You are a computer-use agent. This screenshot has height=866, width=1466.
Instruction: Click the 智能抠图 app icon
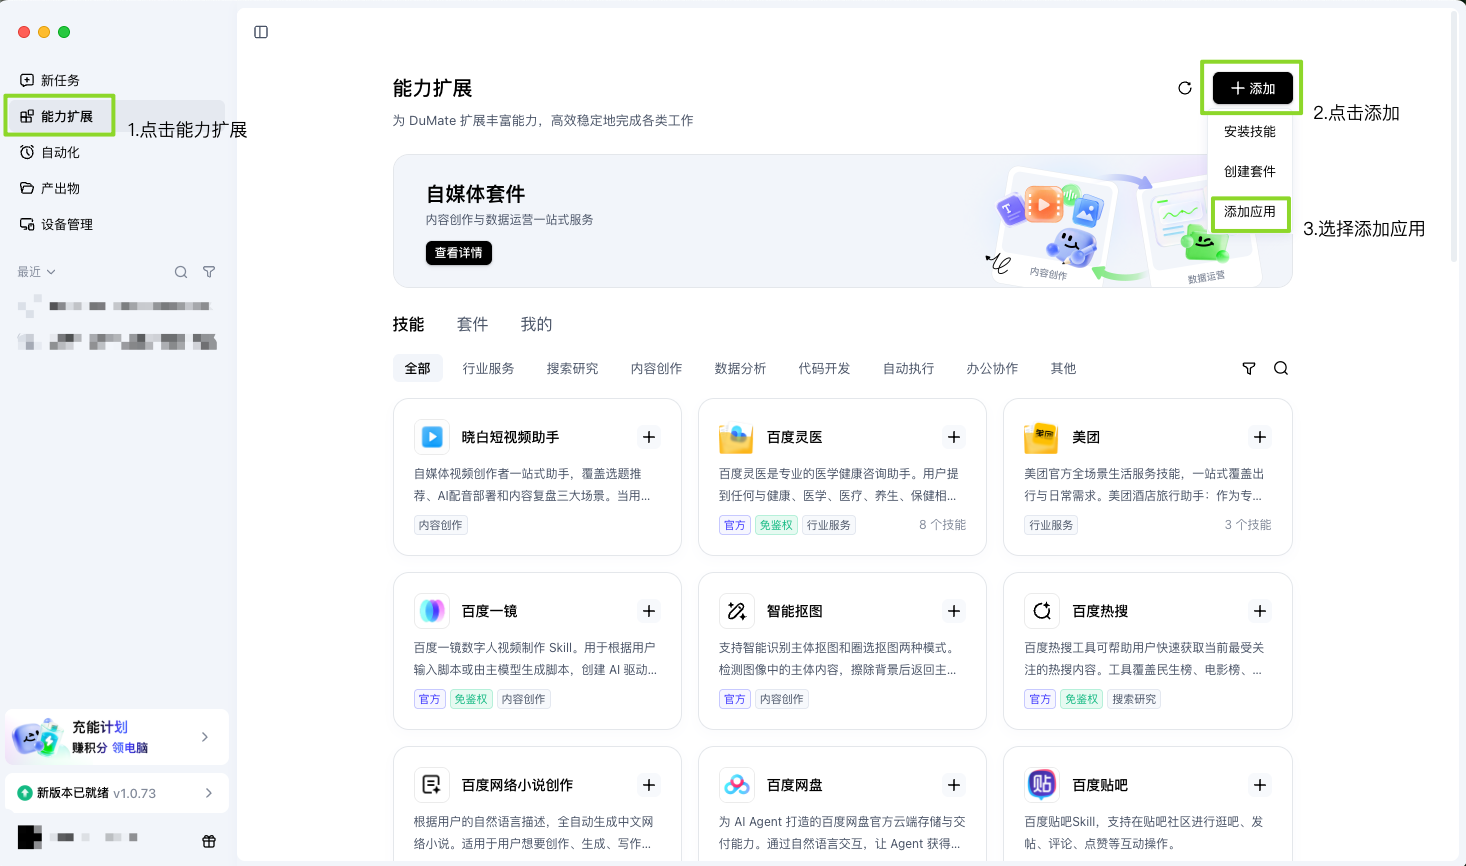point(737,611)
